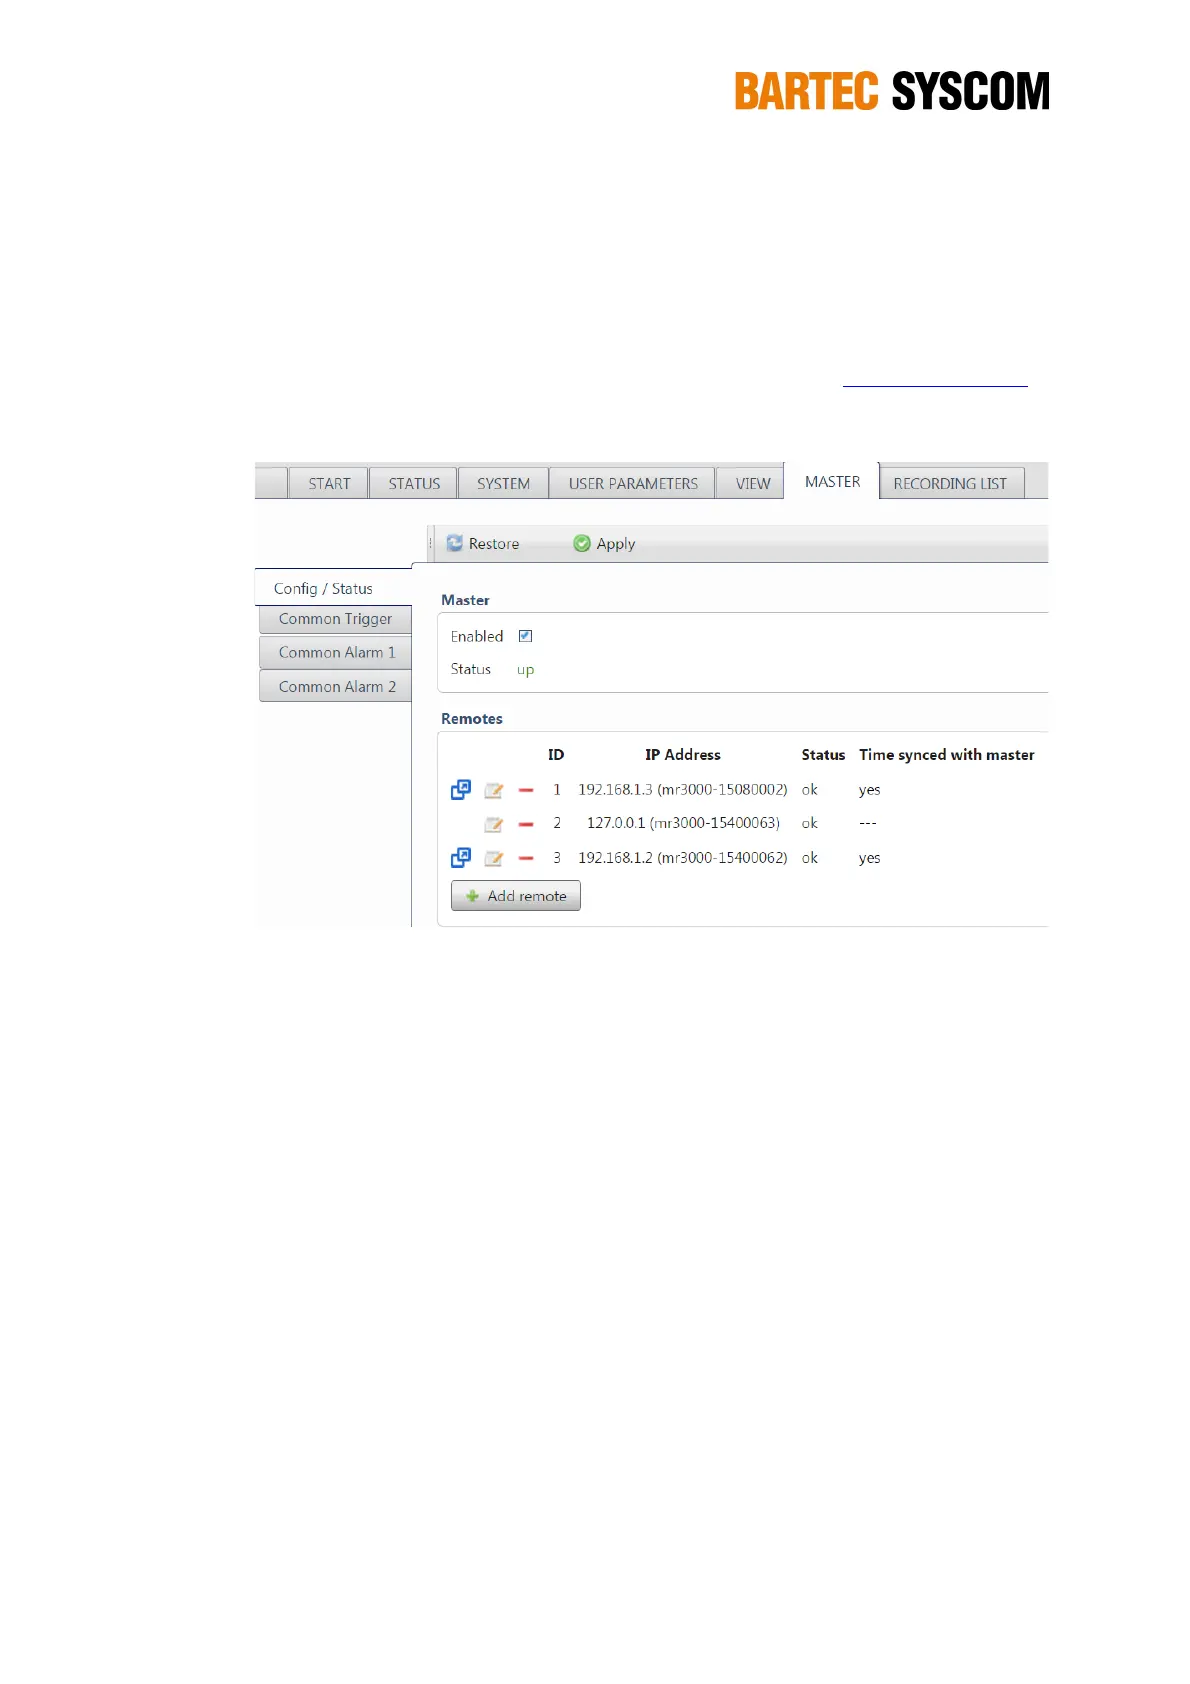Open the Common Trigger section
The height and width of the screenshot is (1684, 1190).
click(x=335, y=619)
